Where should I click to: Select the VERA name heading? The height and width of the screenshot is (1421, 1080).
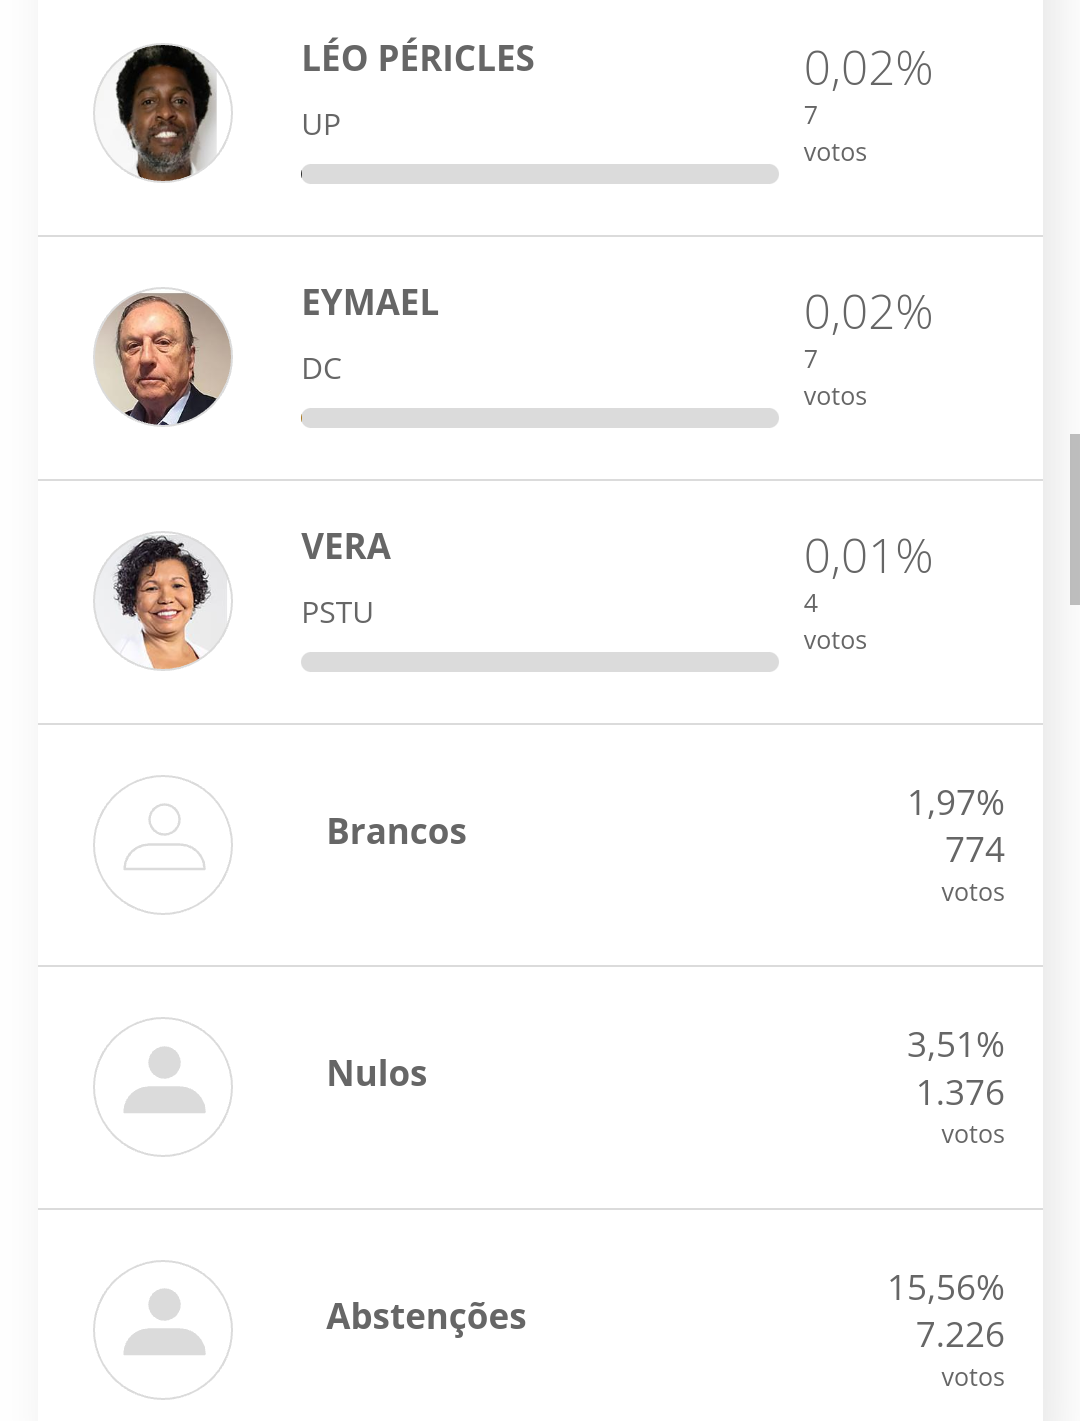pyautogui.click(x=346, y=547)
